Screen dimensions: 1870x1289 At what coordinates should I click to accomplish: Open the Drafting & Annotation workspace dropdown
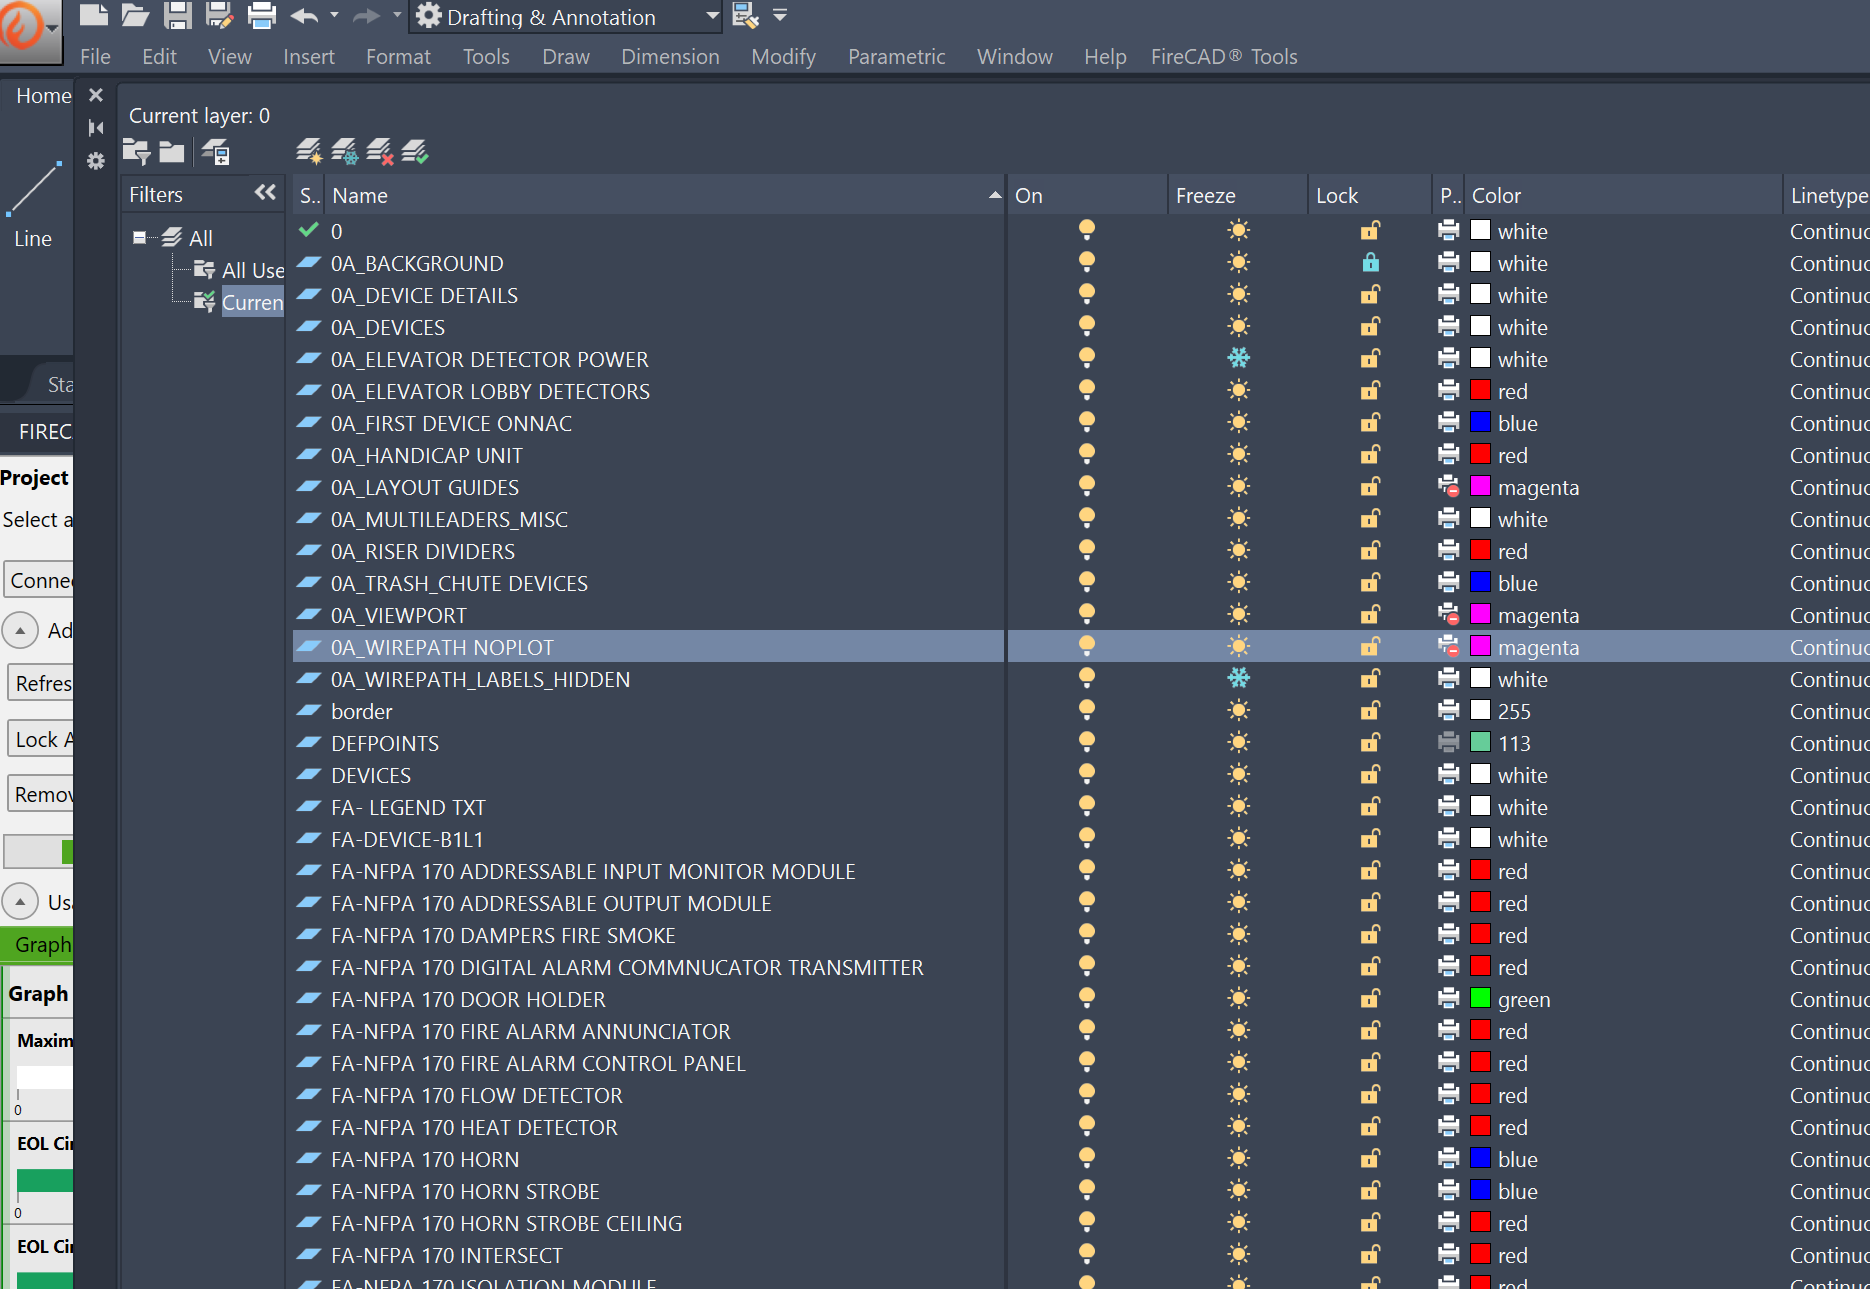coord(712,16)
